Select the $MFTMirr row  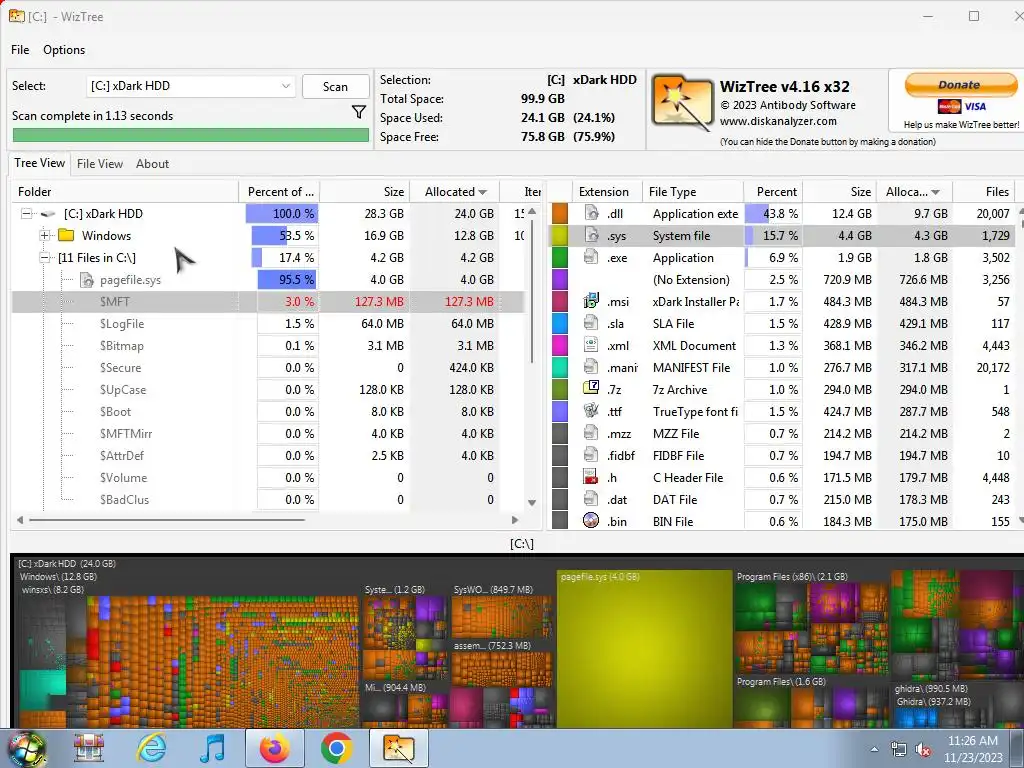click(268, 434)
